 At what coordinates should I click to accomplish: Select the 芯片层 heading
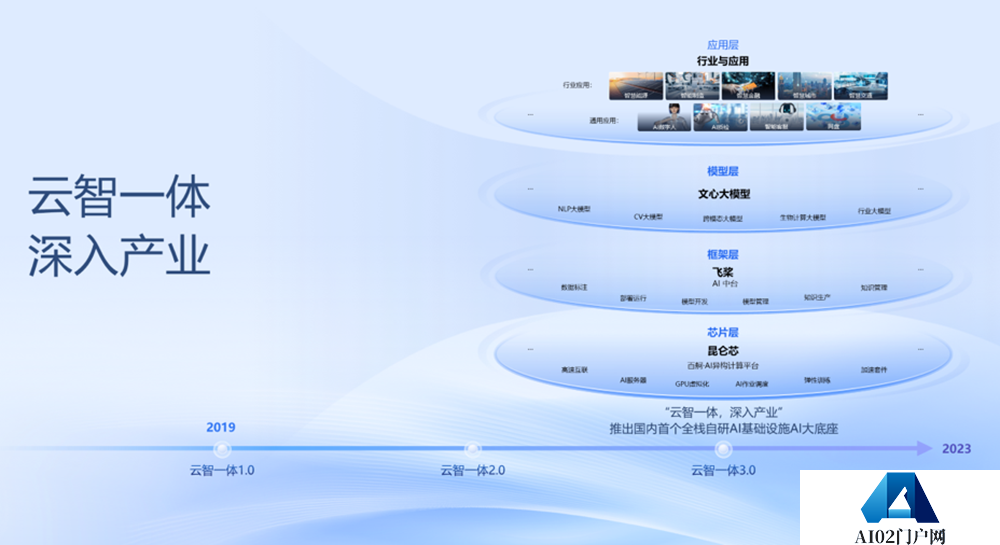[x=723, y=333]
